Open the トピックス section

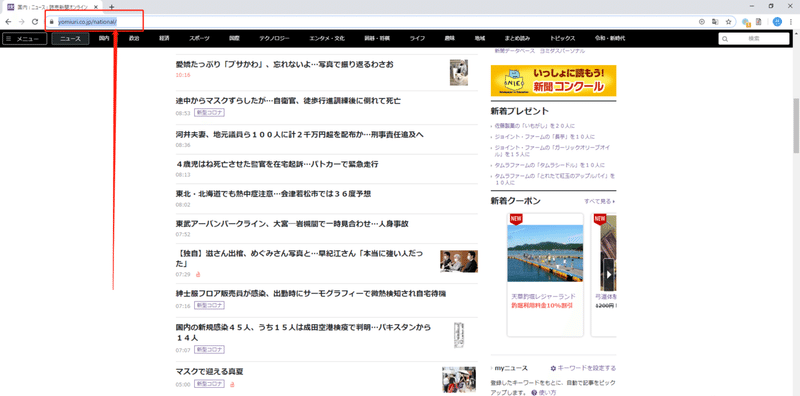(x=563, y=39)
